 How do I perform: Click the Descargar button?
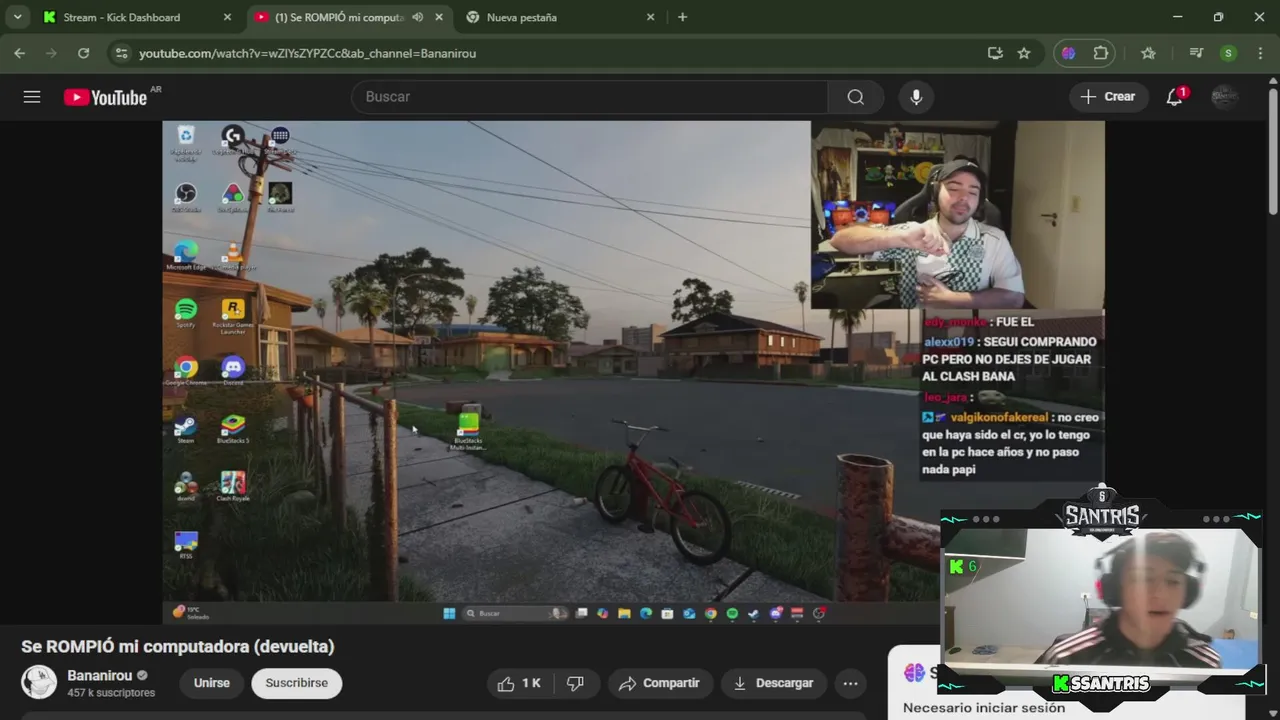(774, 683)
